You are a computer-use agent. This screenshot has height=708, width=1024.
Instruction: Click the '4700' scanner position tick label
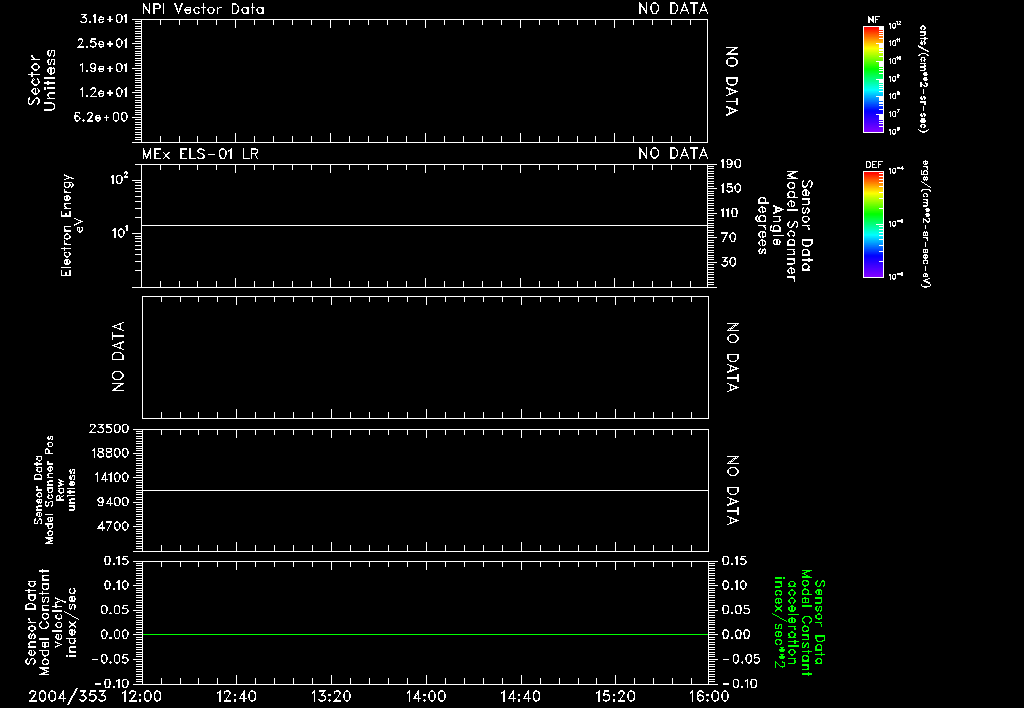coord(113,526)
